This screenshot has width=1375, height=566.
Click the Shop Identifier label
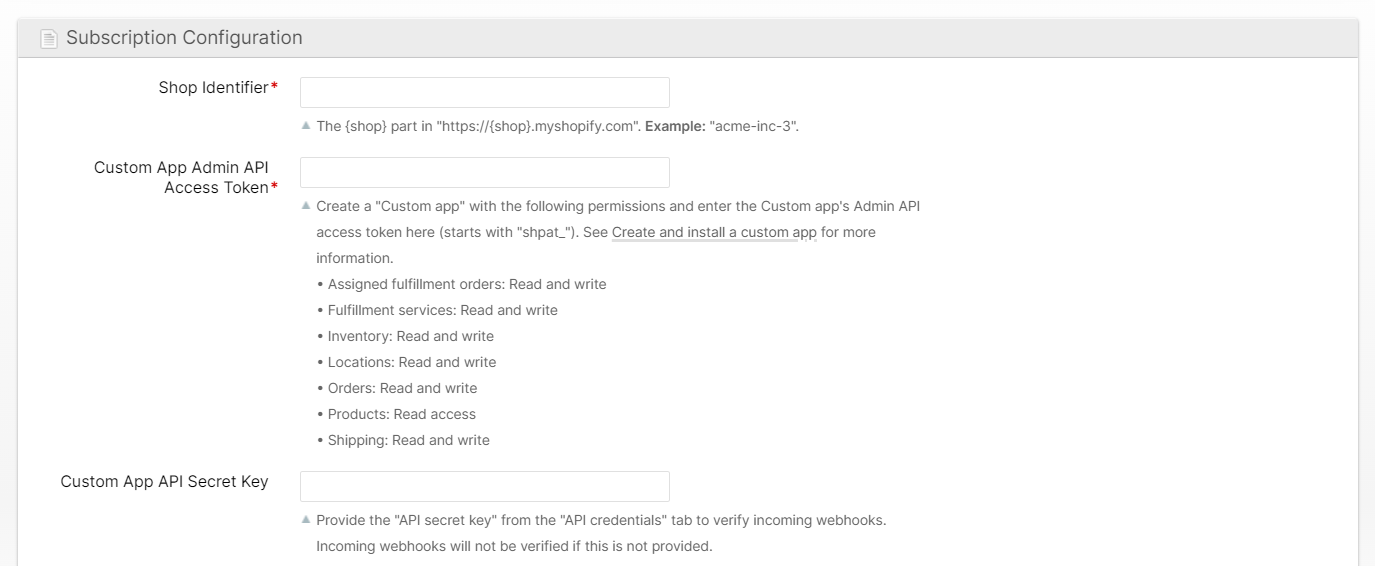[x=213, y=88]
